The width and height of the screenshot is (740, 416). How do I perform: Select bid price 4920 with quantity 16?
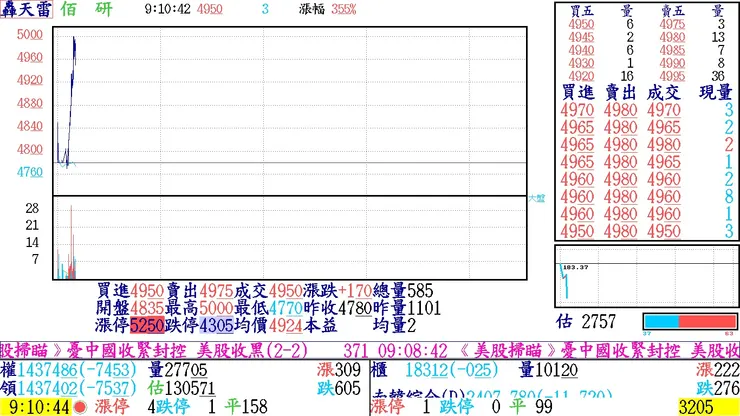coord(581,76)
